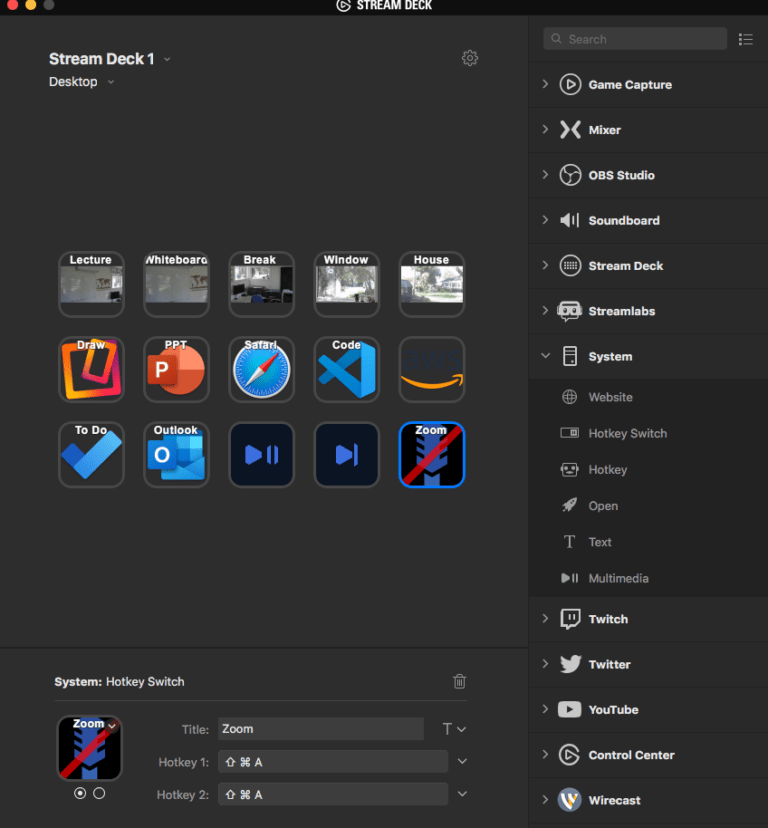Select the second key state radio button
The image size is (768, 828).
click(x=99, y=793)
